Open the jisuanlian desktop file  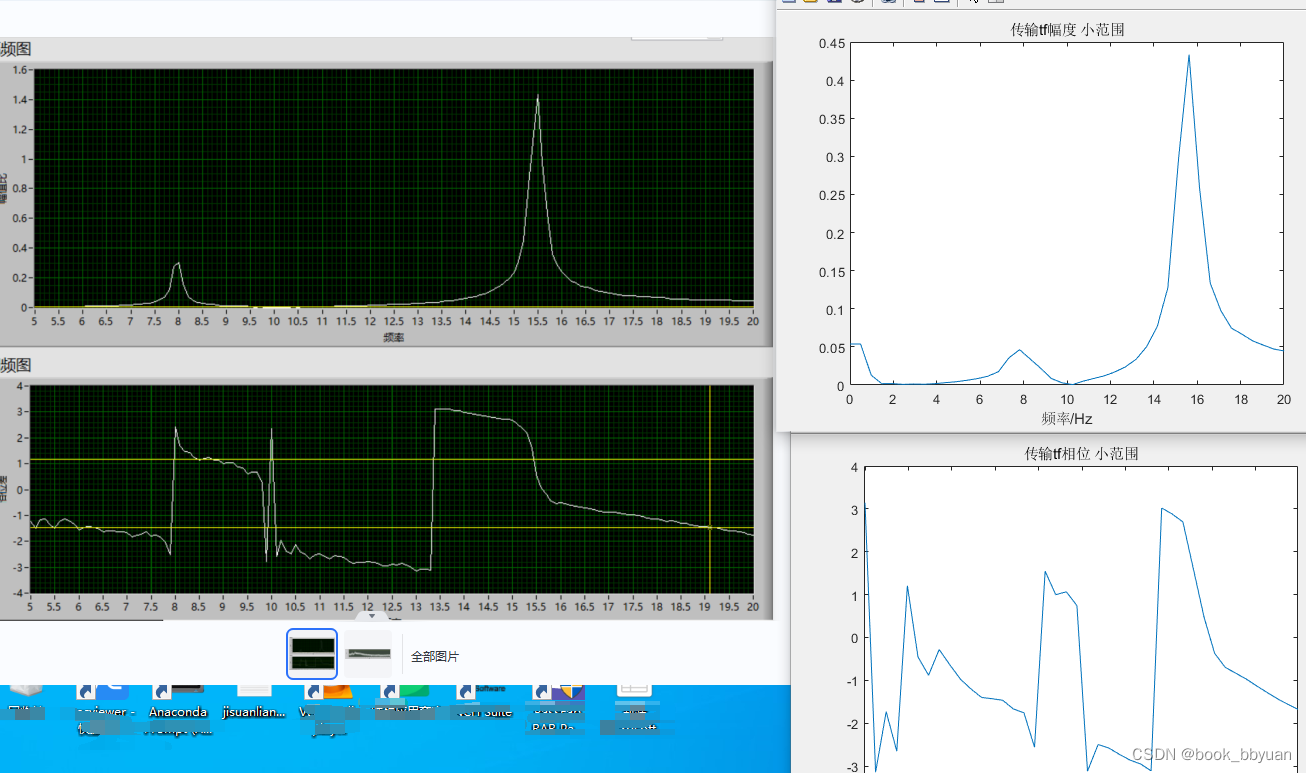[x=253, y=702]
